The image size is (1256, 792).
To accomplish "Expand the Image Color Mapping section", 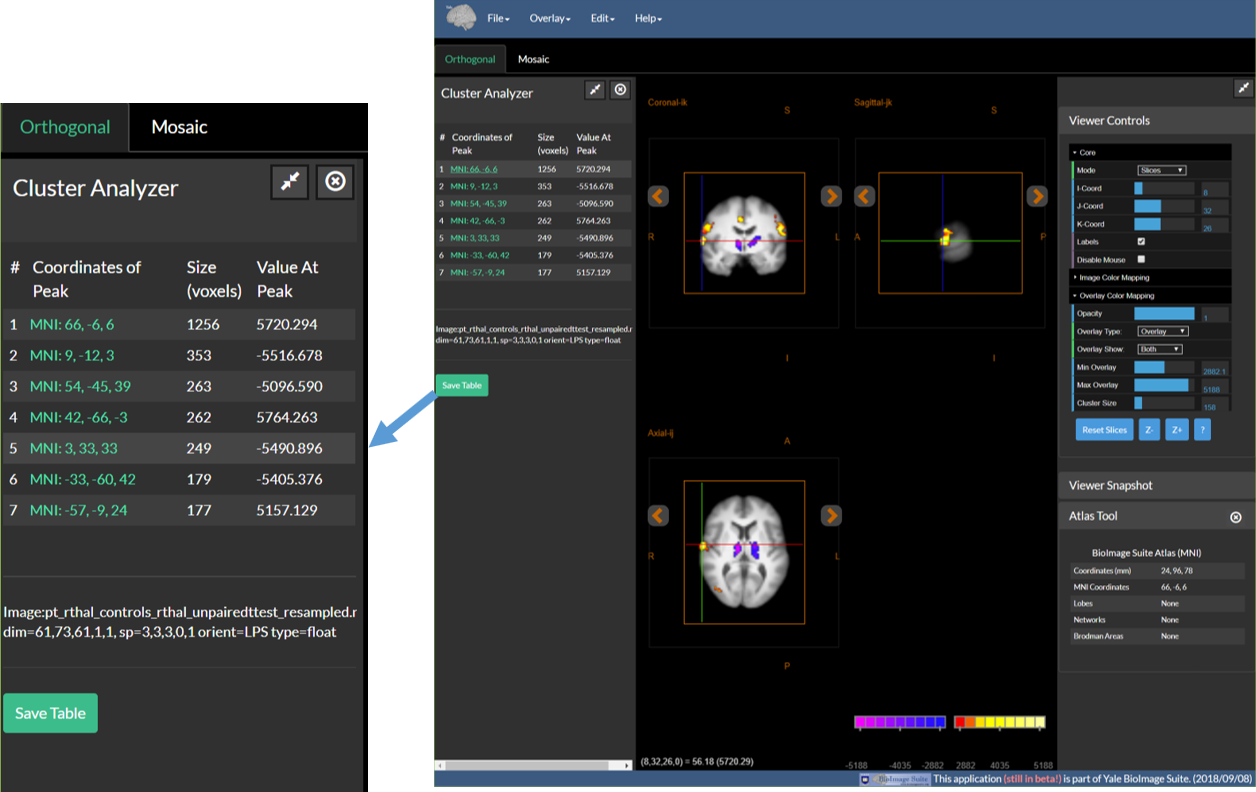I will click(x=1114, y=277).
